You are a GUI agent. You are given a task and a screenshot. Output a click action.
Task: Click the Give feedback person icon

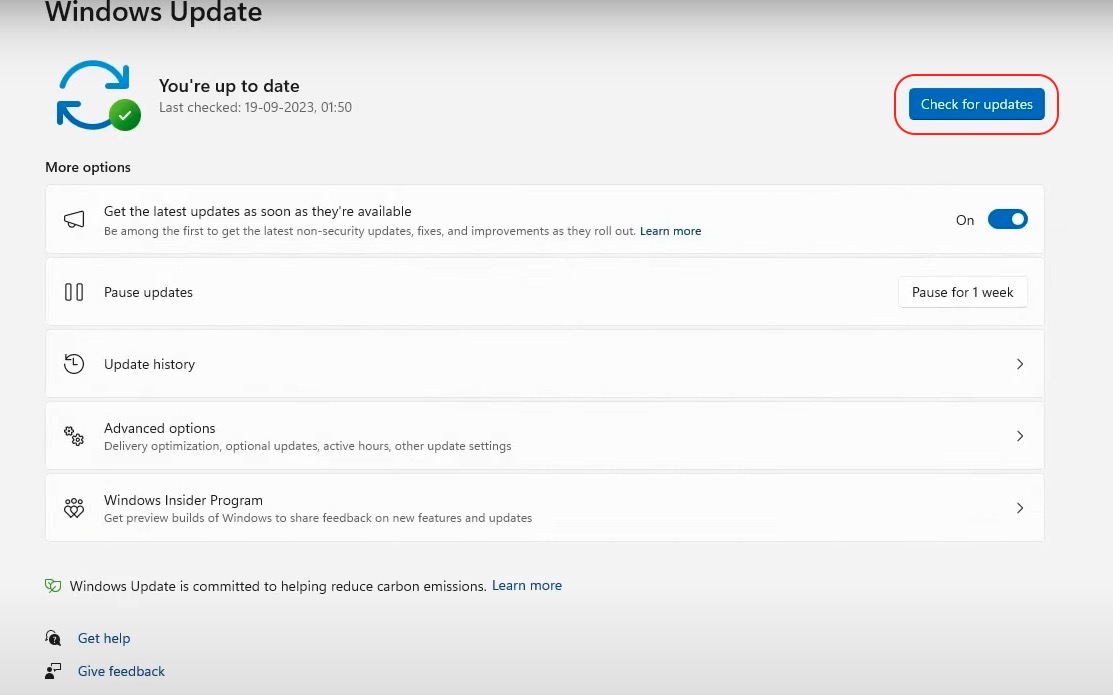(x=53, y=671)
